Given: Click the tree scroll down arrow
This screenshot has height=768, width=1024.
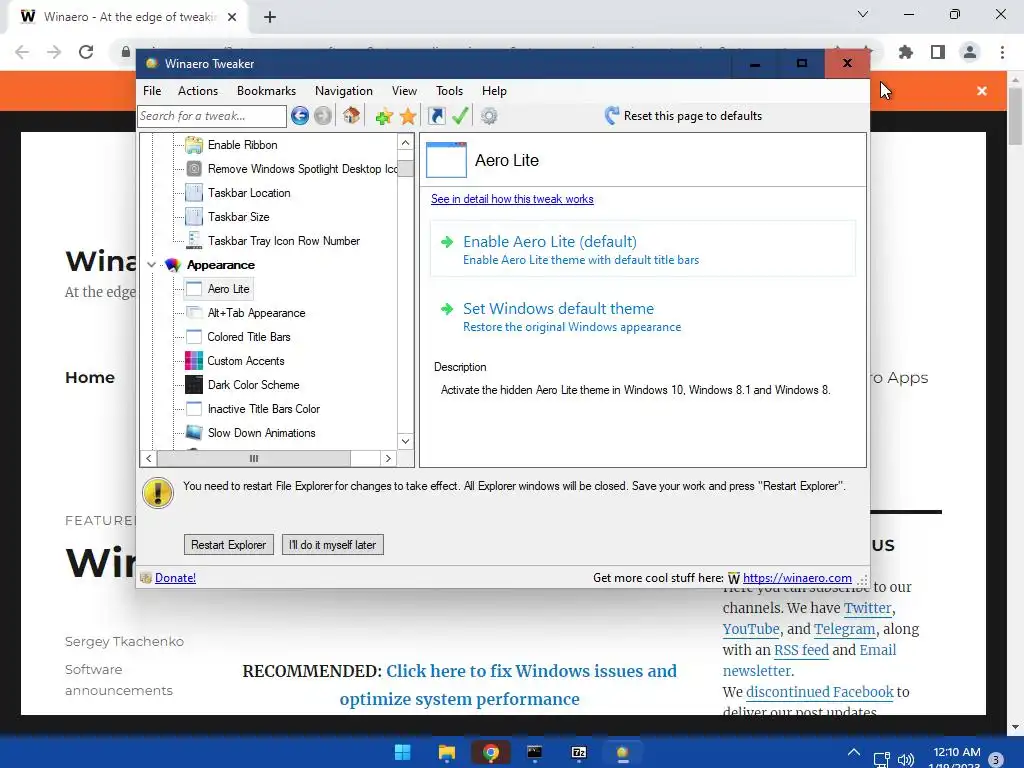Looking at the screenshot, I should pyautogui.click(x=406, y=441).
